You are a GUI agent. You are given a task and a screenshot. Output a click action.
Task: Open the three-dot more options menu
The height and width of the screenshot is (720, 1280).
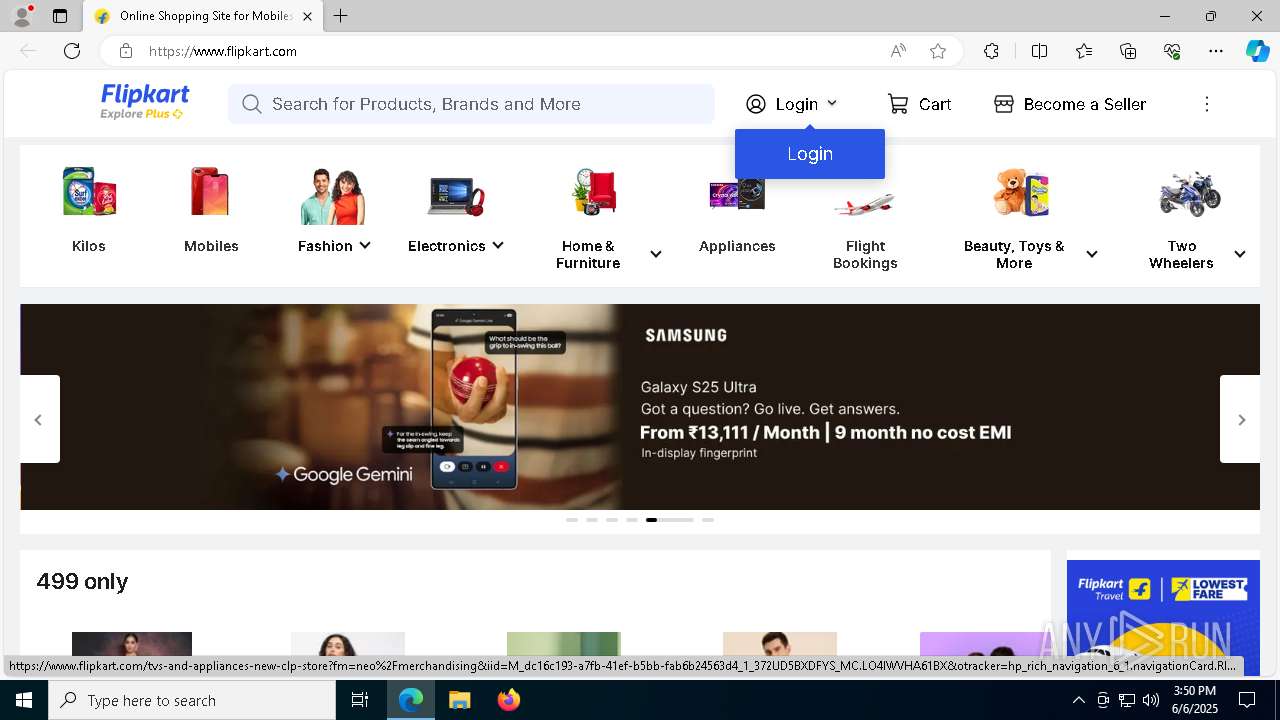click(x=1207, y=104)
